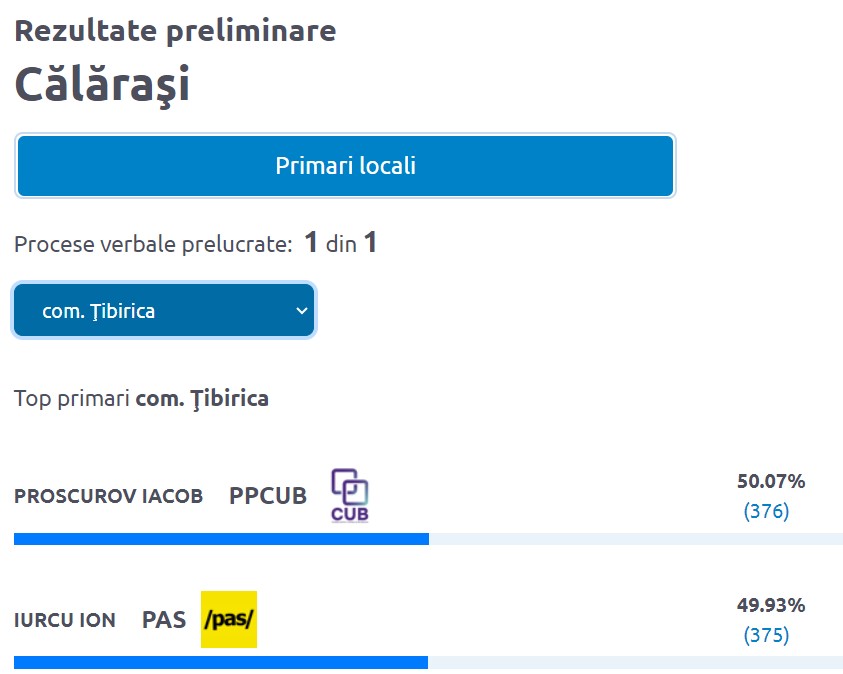This screenshot has height=674, width=843.
Task: Click the Procese verbale prelucrate counter
Action: click(196, 243)
